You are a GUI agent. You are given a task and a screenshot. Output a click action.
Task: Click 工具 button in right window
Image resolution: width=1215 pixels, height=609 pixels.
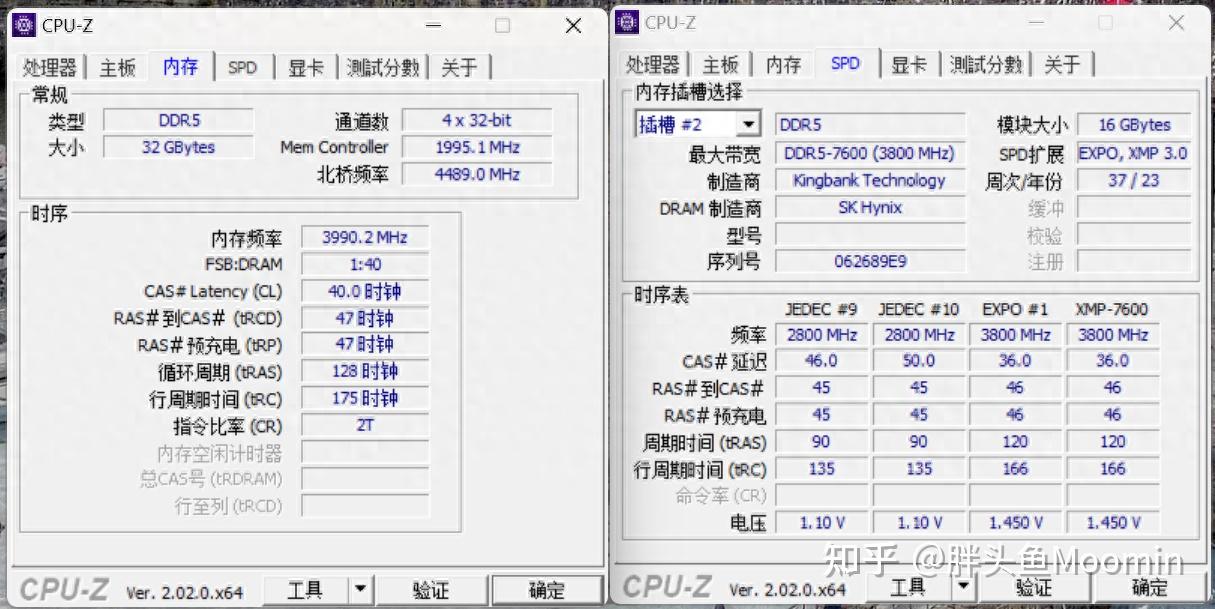pos(908,587)
